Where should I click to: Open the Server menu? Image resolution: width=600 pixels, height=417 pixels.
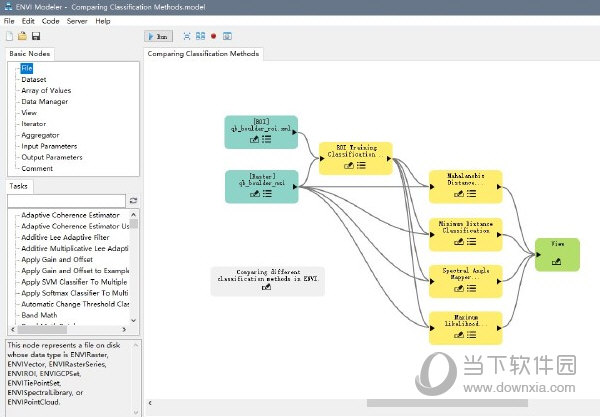[77, 21]
